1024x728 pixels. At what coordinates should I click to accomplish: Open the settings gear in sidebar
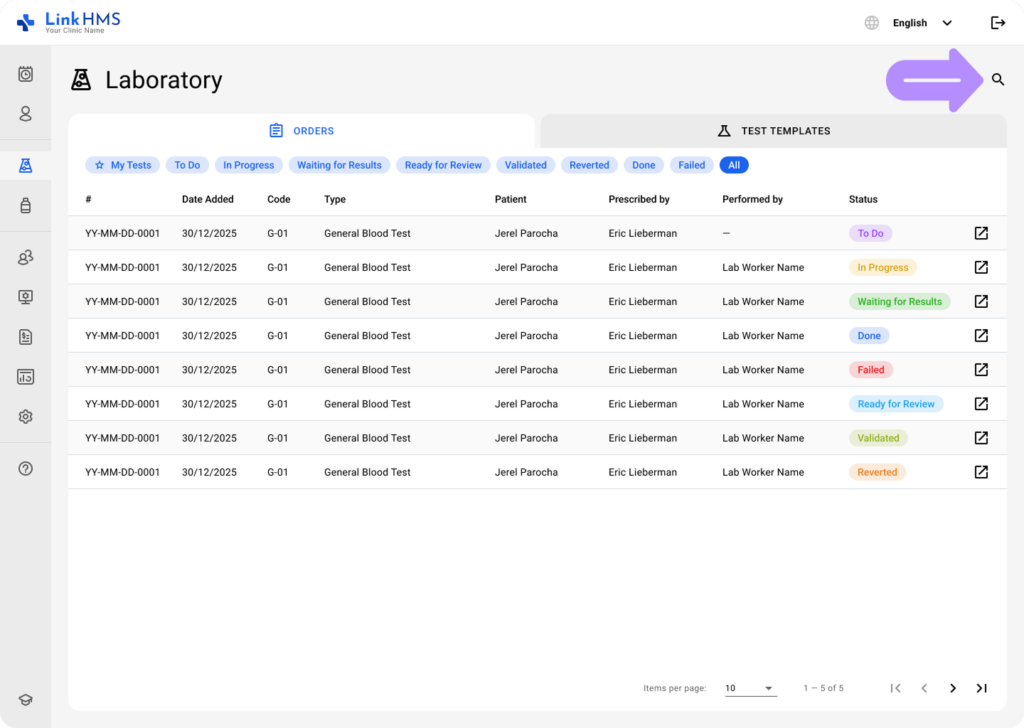[x=26, y=417]
